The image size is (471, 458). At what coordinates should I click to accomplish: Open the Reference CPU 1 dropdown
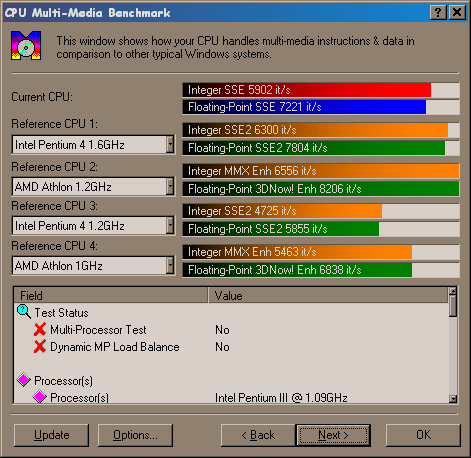pos(170,145)
